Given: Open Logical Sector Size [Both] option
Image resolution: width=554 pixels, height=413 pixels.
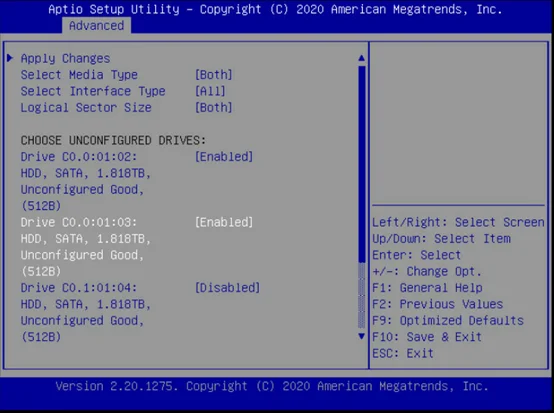Looking at the screenshot, I should coord(214,108).
